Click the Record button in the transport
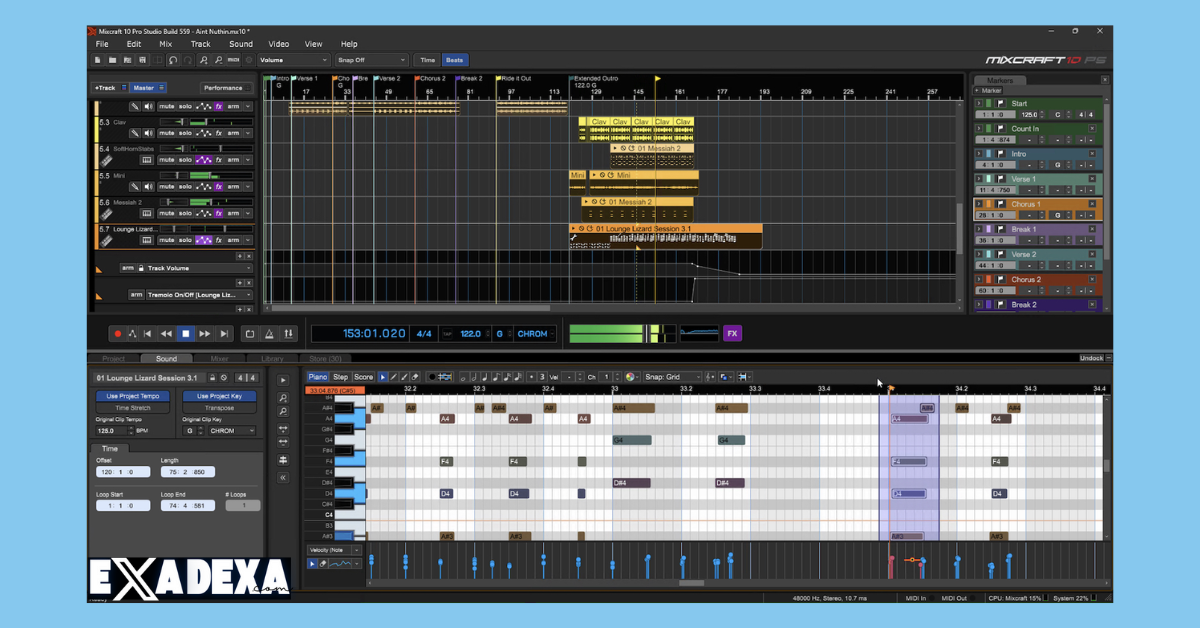The height and width of the screenshot is (628, 1200). click(x=118, y=333)
